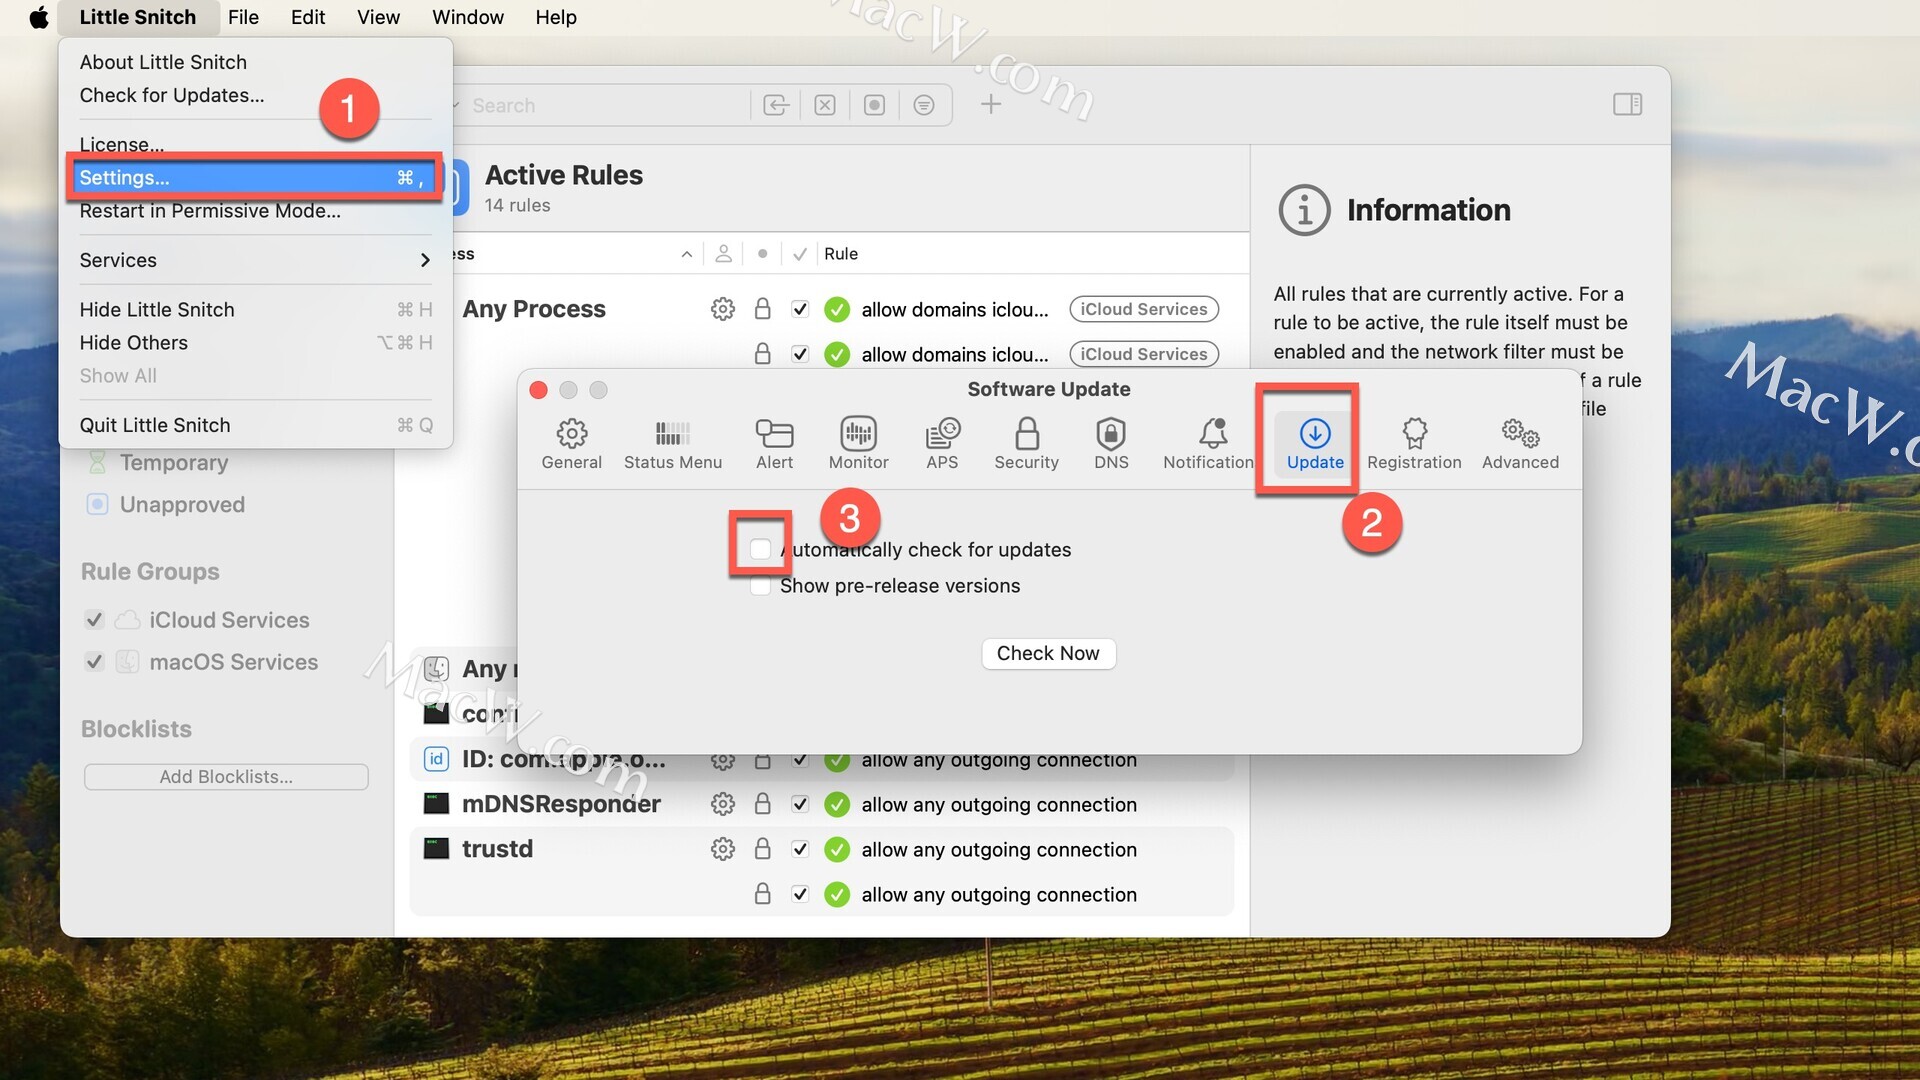Open gear menu for Any Process row
This screenshot has width=1920, height=1080.
pyautogui.click(x=723, y=309)
